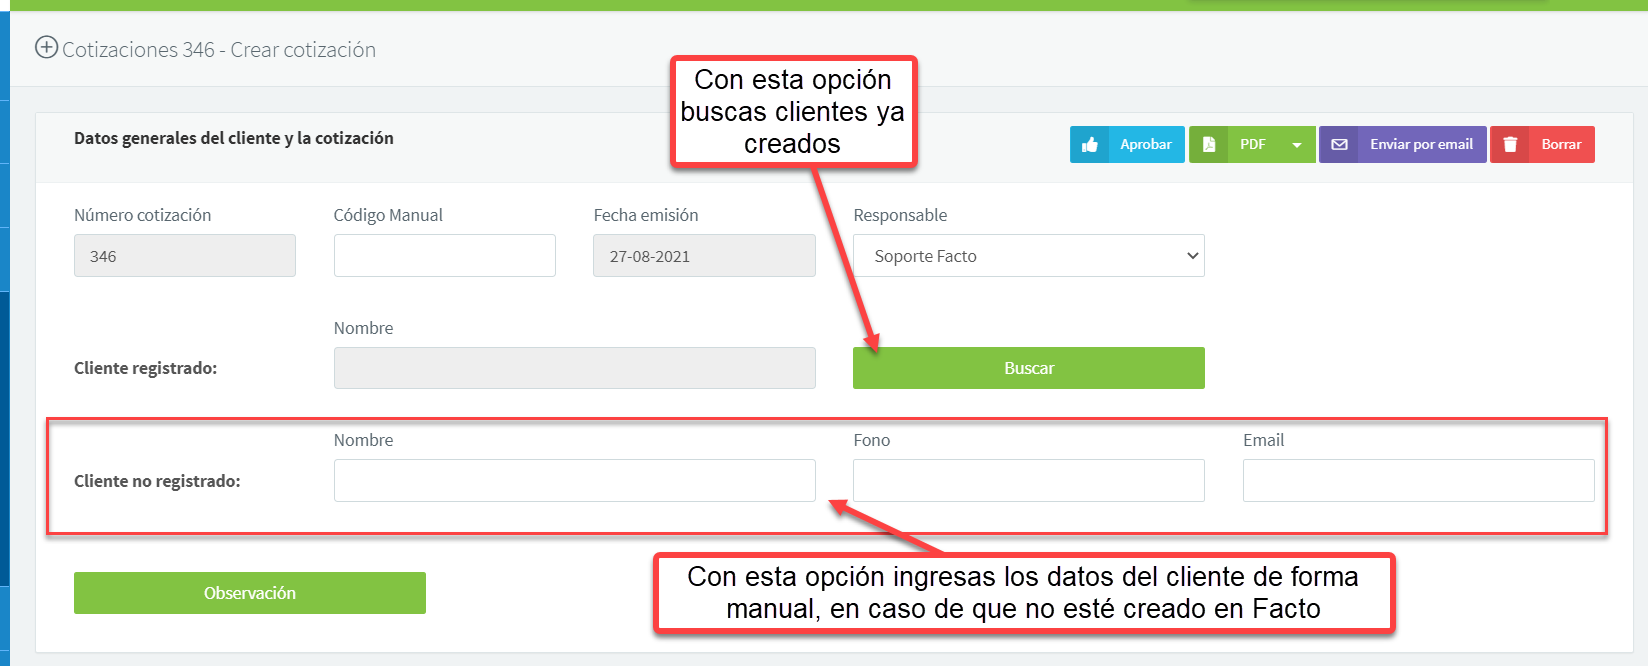Click the PDF file icon
This screenshot has height=666, width=1648.
pos(1209,145)
